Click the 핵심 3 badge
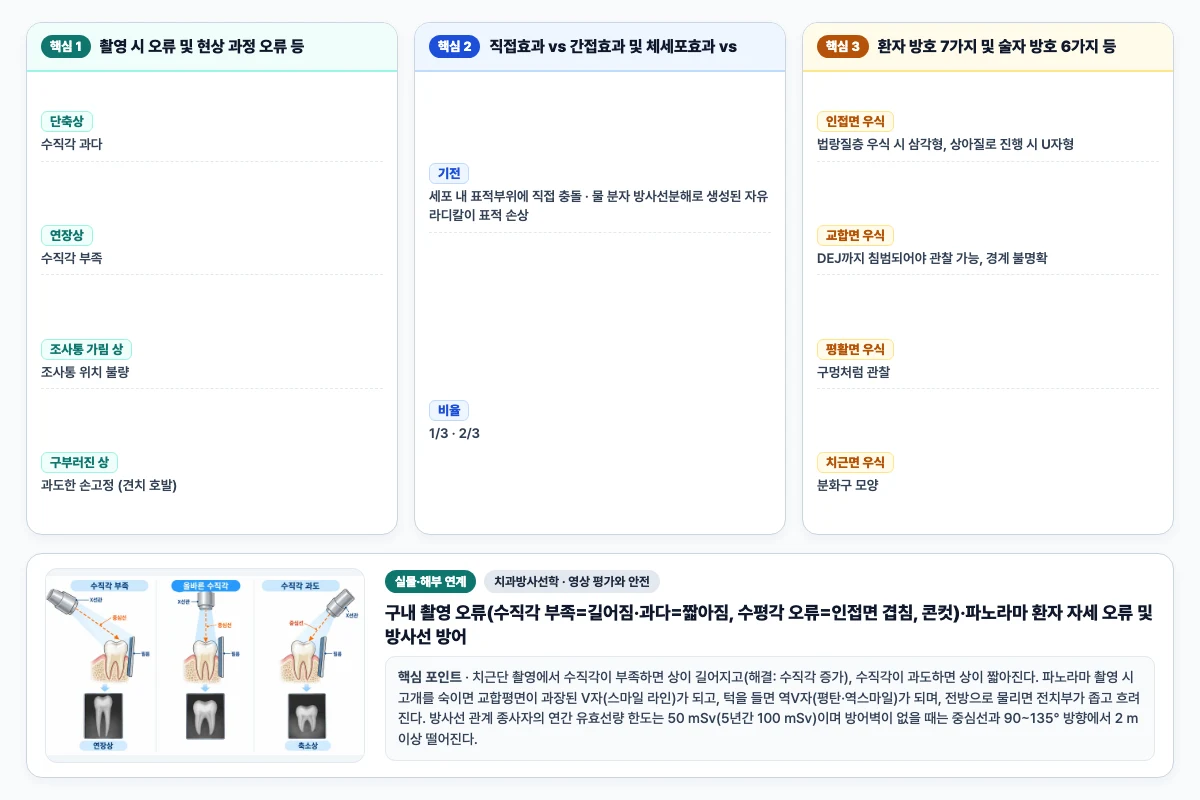 click(843, 46)
